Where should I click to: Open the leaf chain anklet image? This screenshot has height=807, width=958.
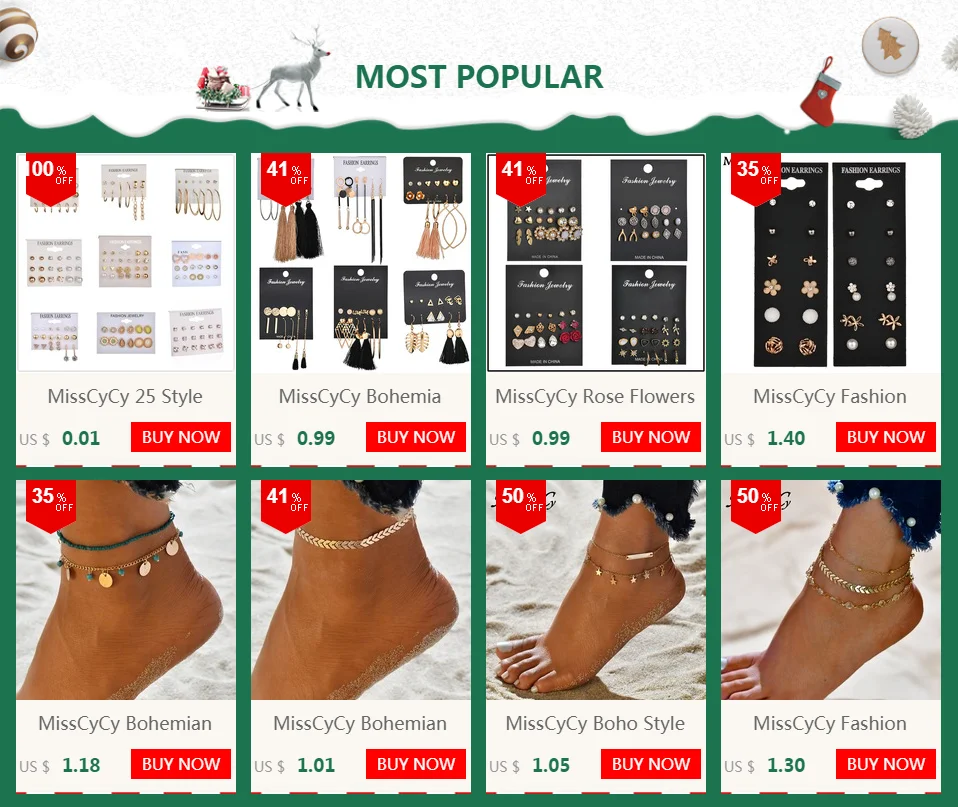point(361,590)
